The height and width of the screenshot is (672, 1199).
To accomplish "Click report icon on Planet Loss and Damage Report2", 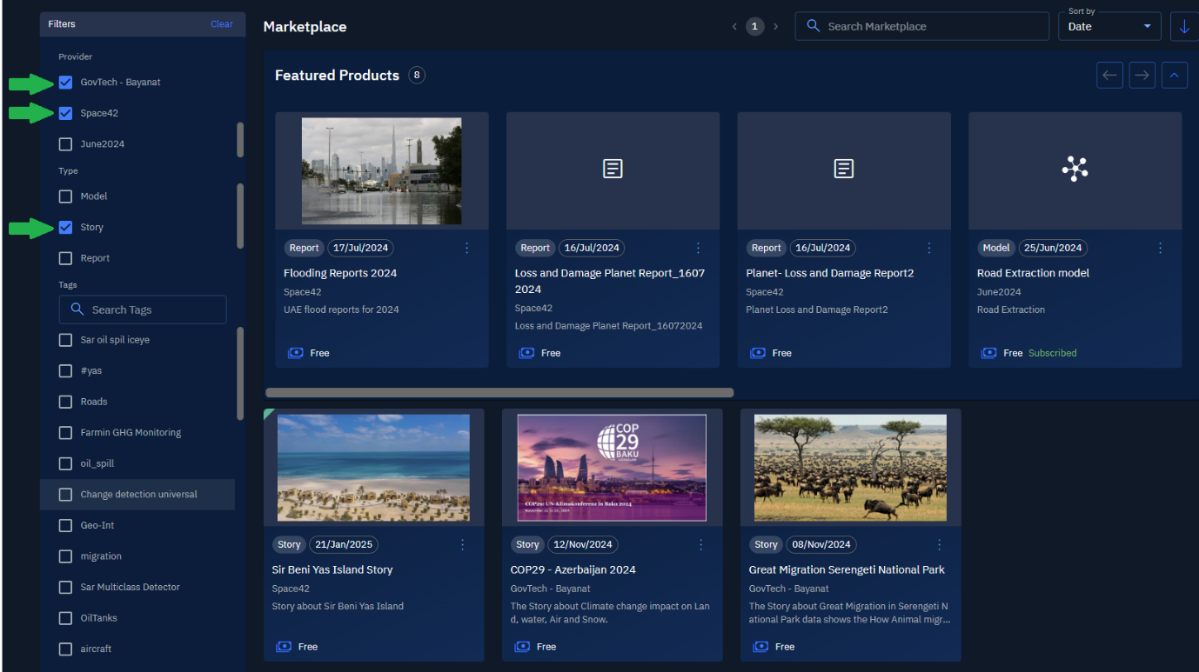I will point(843,169).
